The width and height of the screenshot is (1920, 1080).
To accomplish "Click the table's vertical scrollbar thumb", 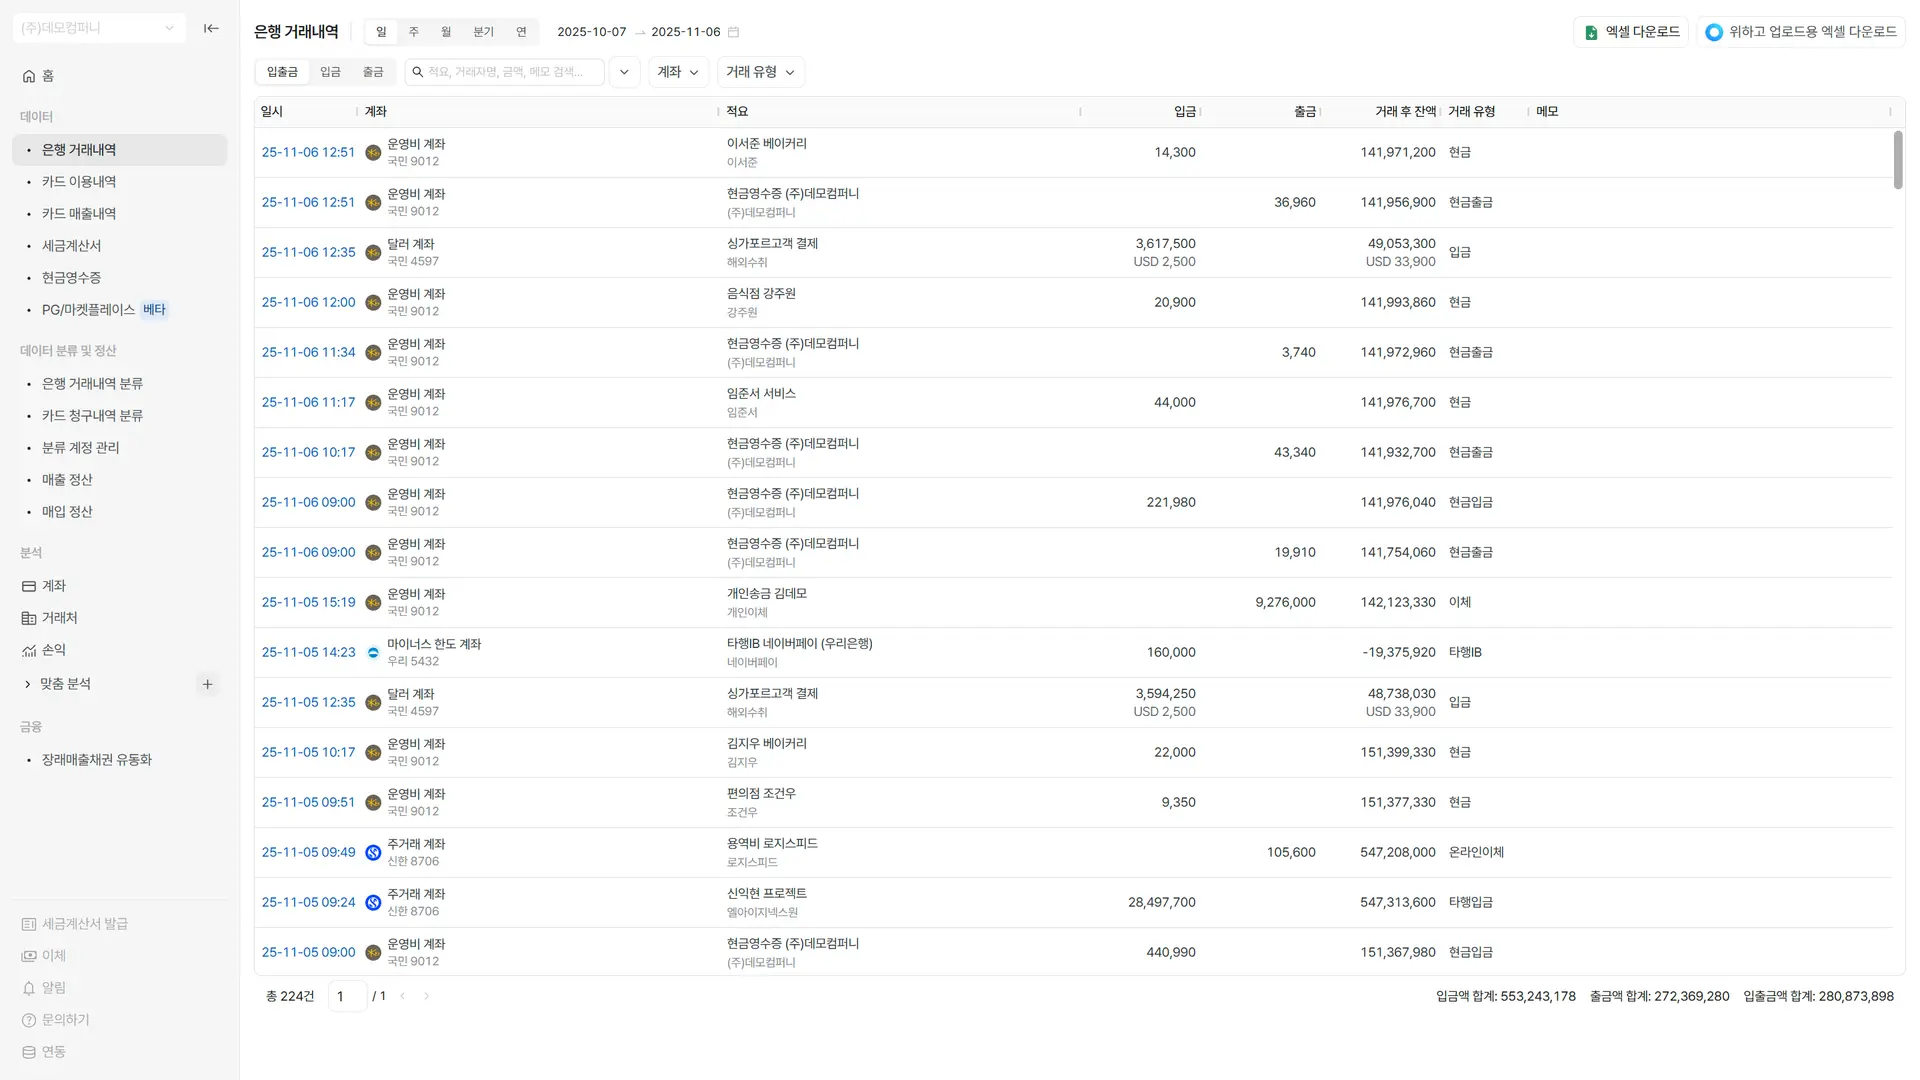I will [x=1897, y=160].
